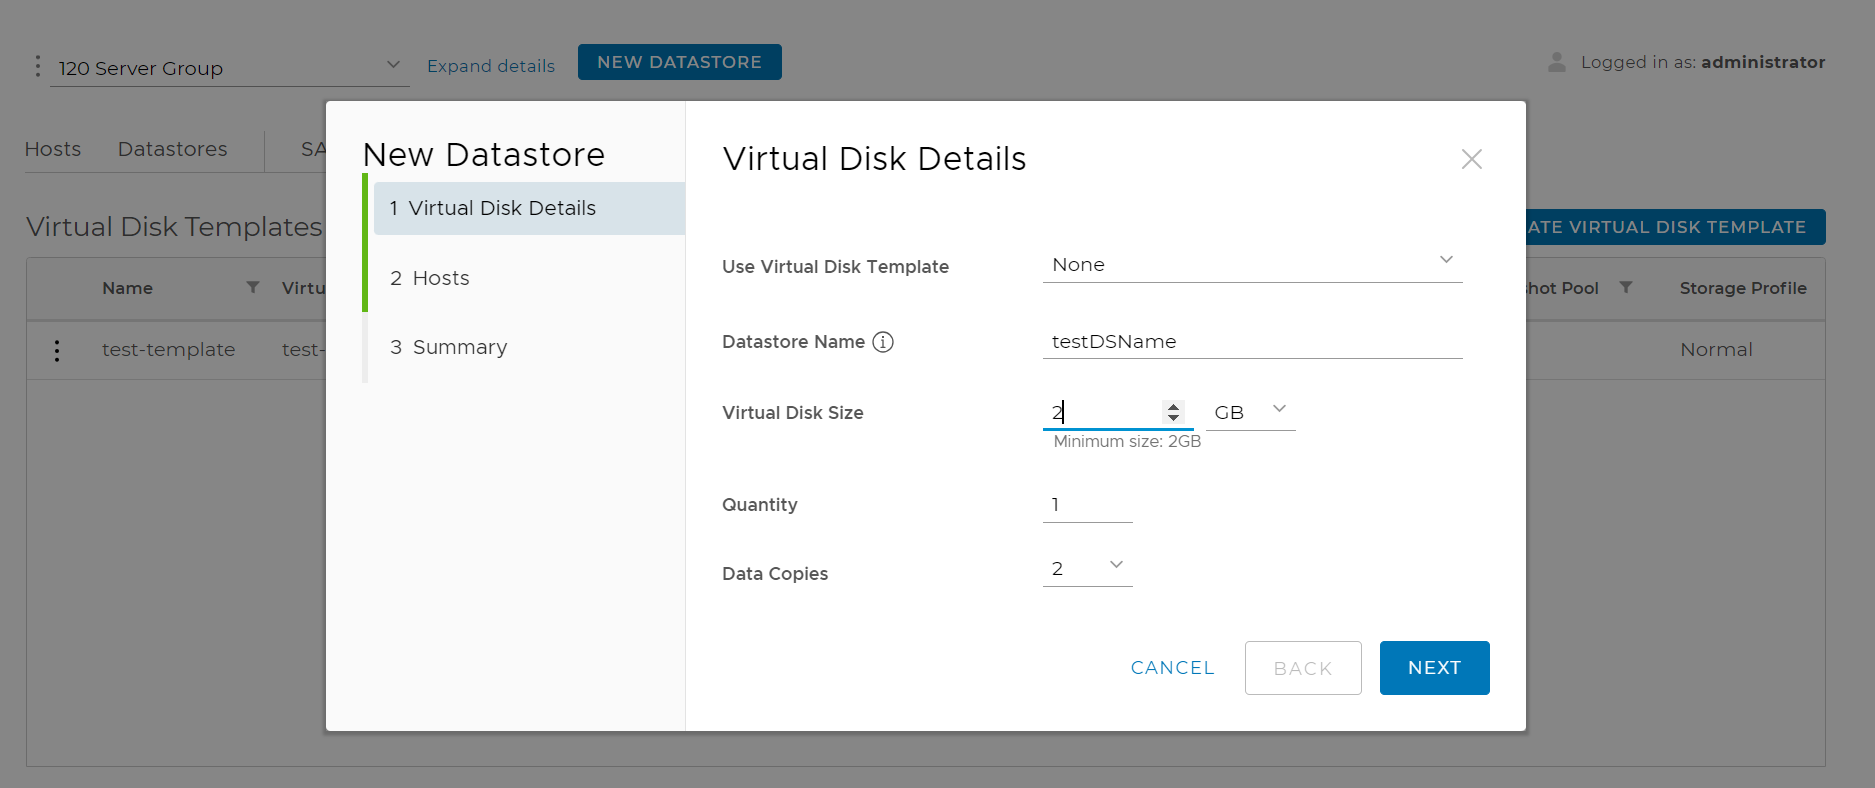1875x788 pixels.
Task: Open the 120 Server Group selector
Action: 229,68
